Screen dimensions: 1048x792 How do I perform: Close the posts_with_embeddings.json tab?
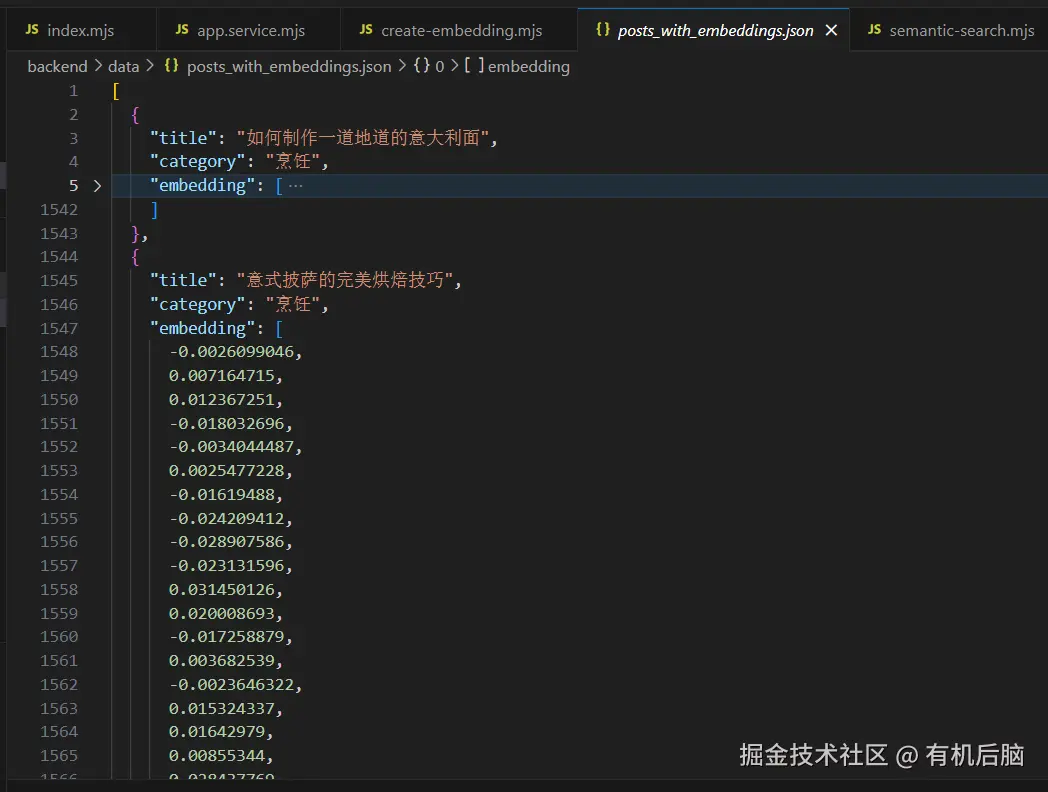831,30
